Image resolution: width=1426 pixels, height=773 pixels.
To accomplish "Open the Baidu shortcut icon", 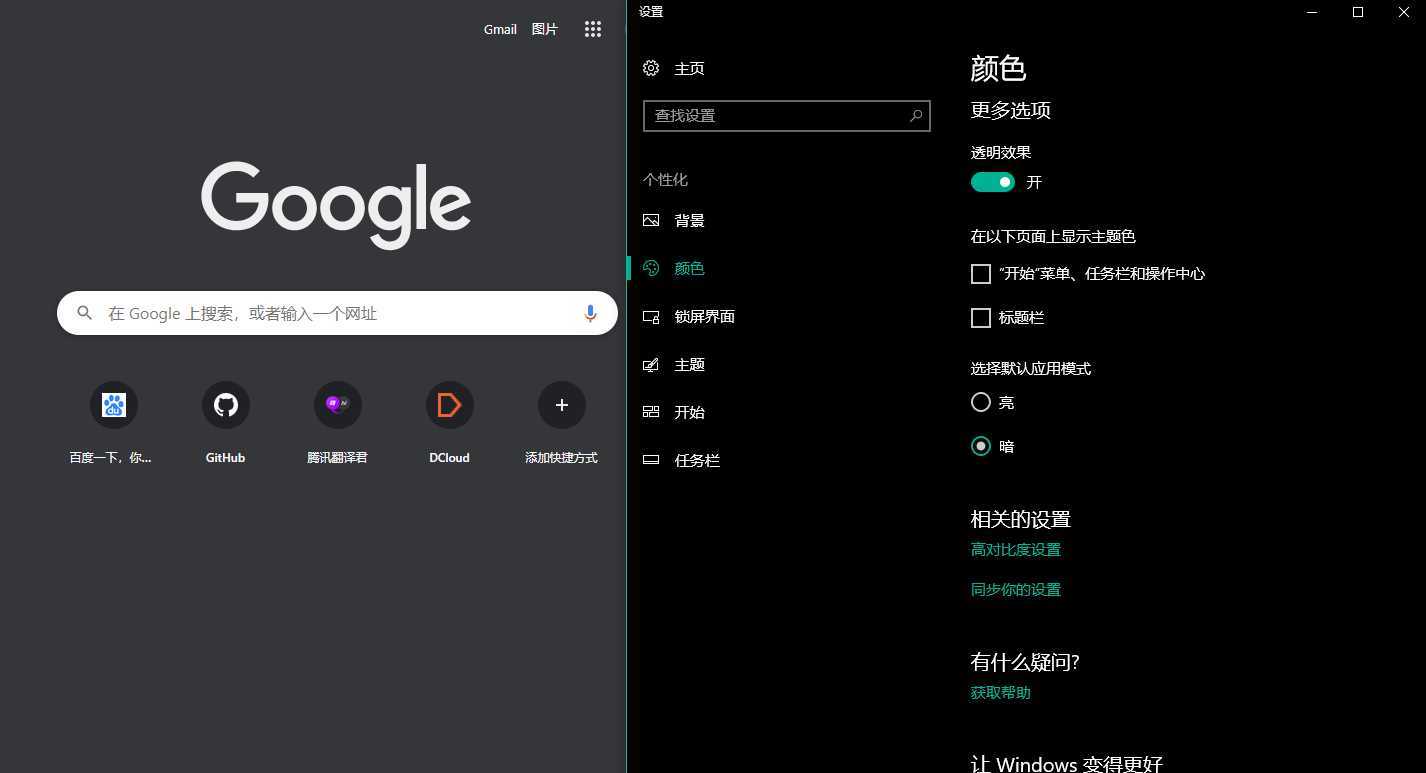I will coord(114,405).
